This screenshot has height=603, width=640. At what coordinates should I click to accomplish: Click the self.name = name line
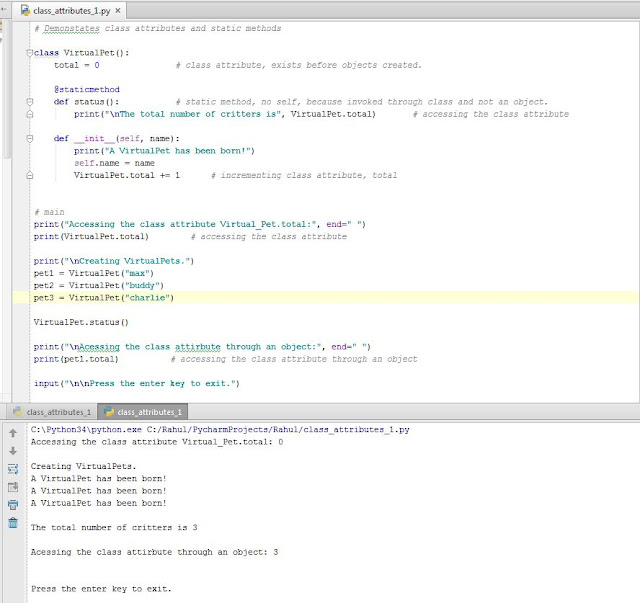click(114, 163)
